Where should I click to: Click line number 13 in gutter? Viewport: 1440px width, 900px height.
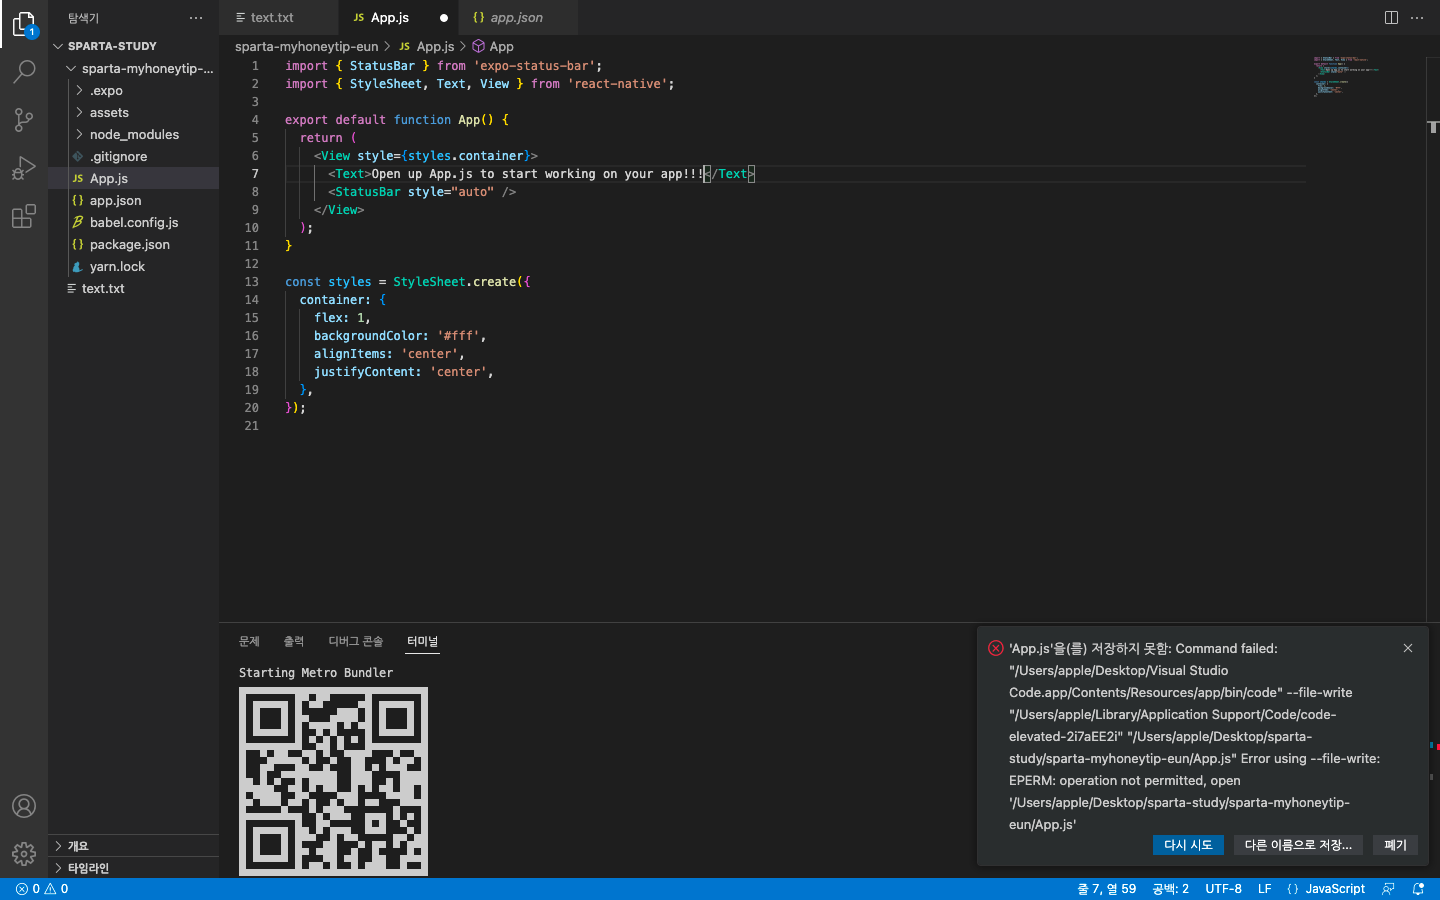pyautogui.click(x=252, y=282)
